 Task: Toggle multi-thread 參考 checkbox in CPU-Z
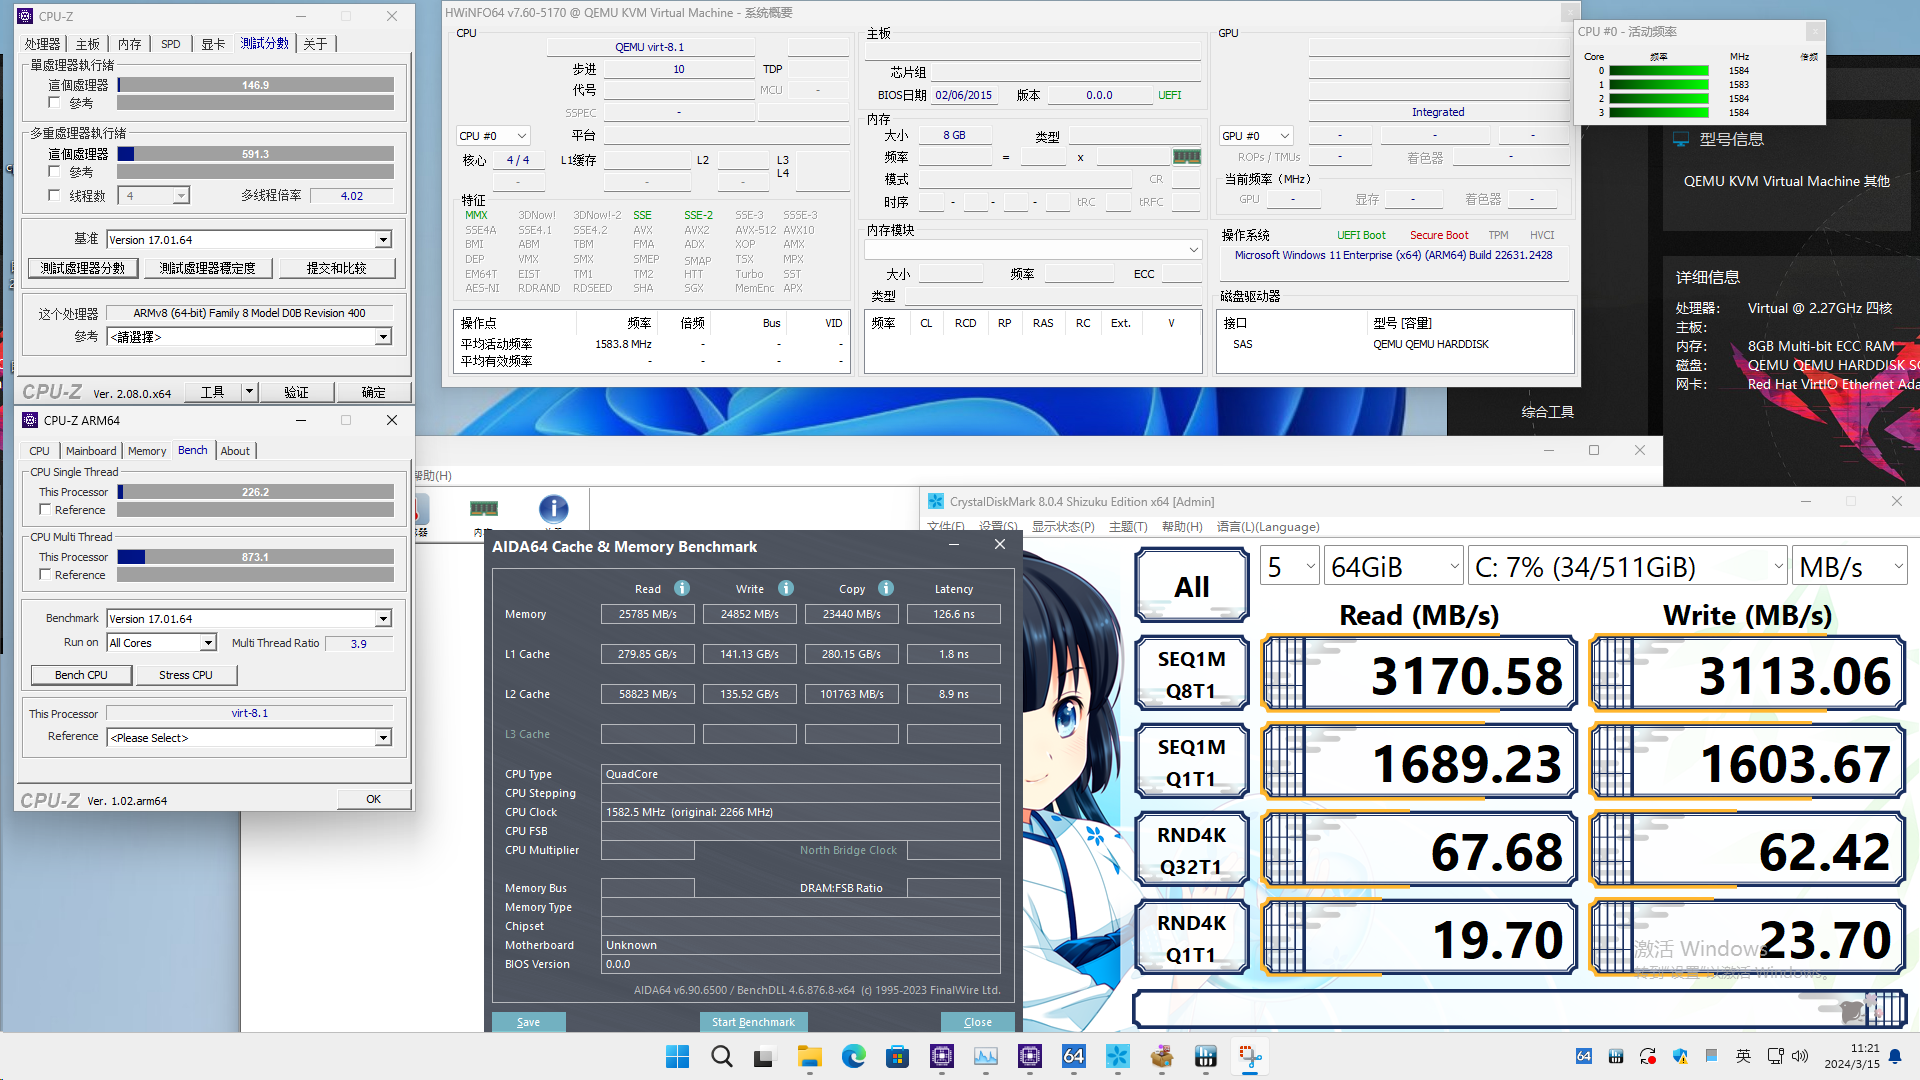(55, 171)
